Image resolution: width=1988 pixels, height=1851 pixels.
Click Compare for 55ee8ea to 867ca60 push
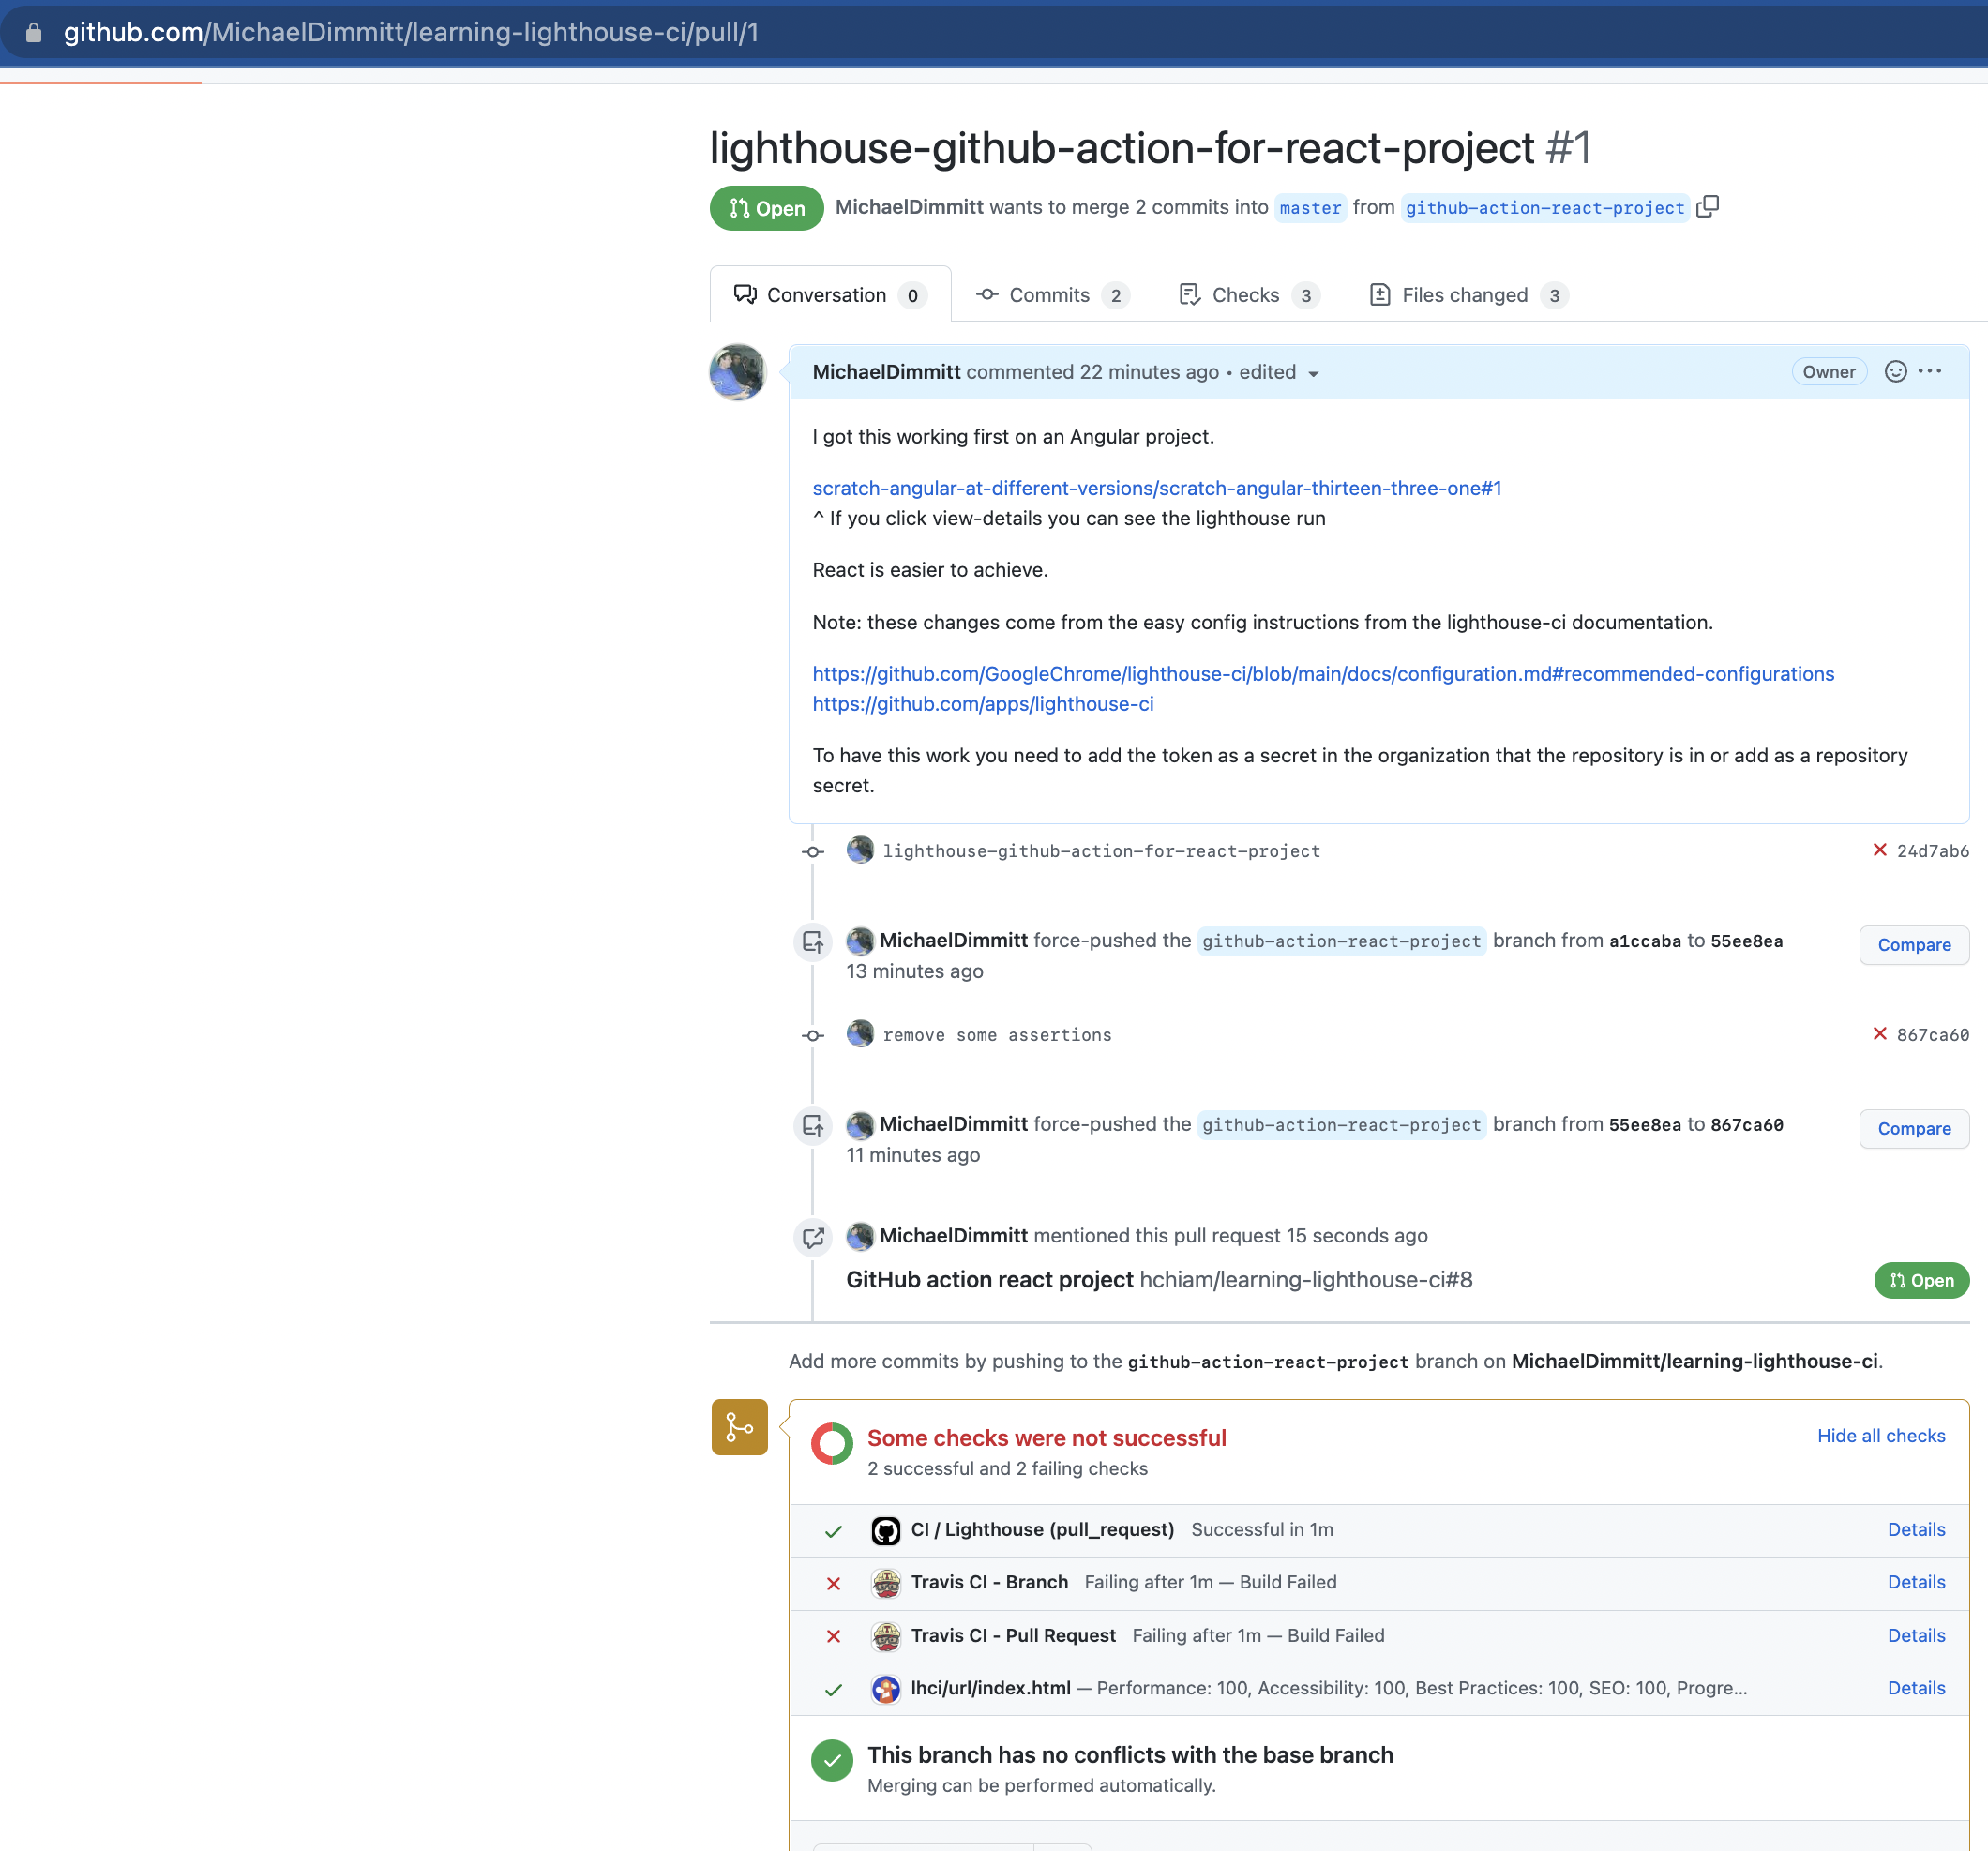click(1914, 1128)
